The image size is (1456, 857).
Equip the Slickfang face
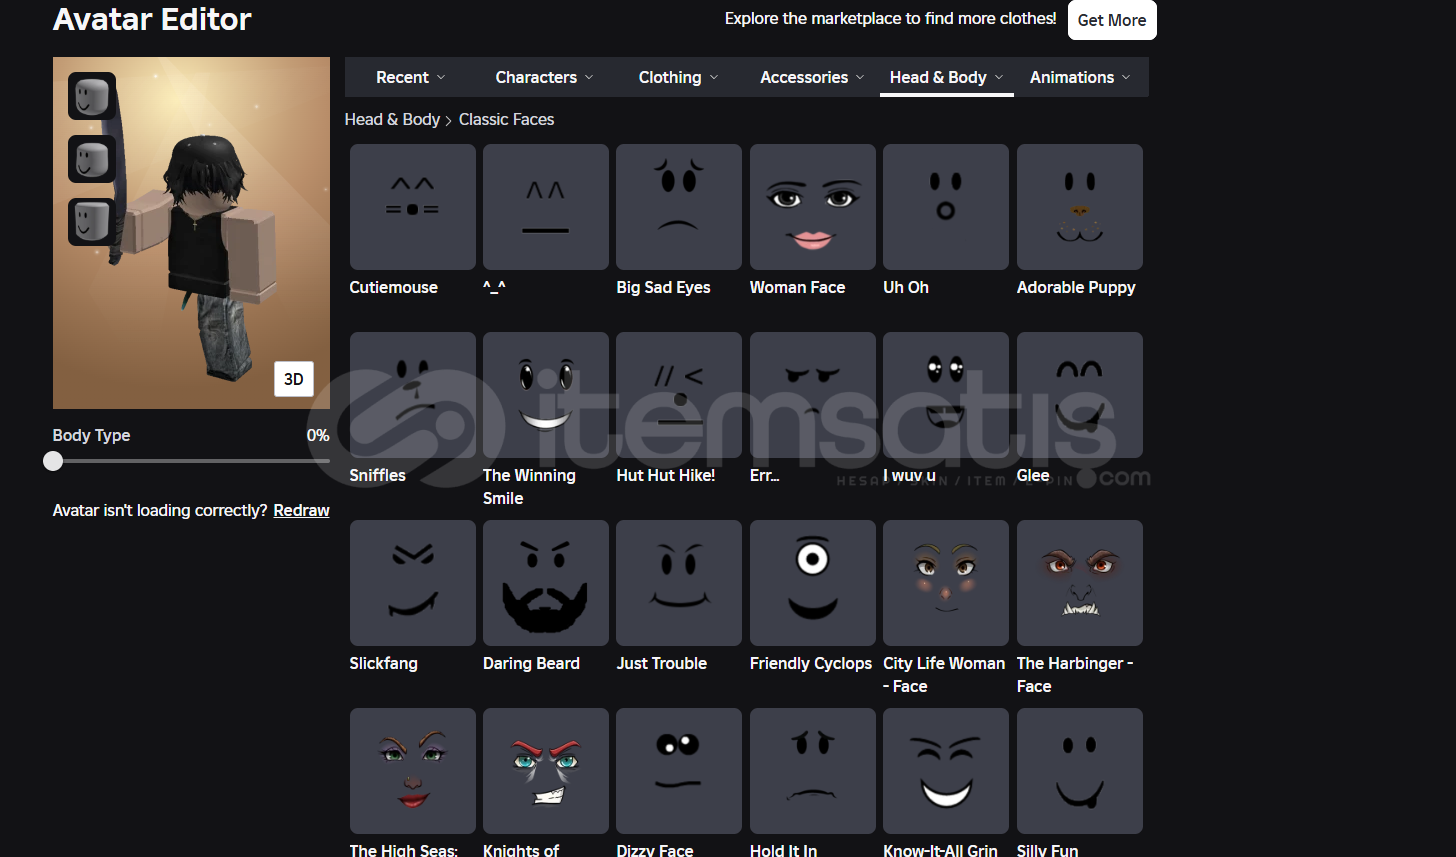coord(412,583)
